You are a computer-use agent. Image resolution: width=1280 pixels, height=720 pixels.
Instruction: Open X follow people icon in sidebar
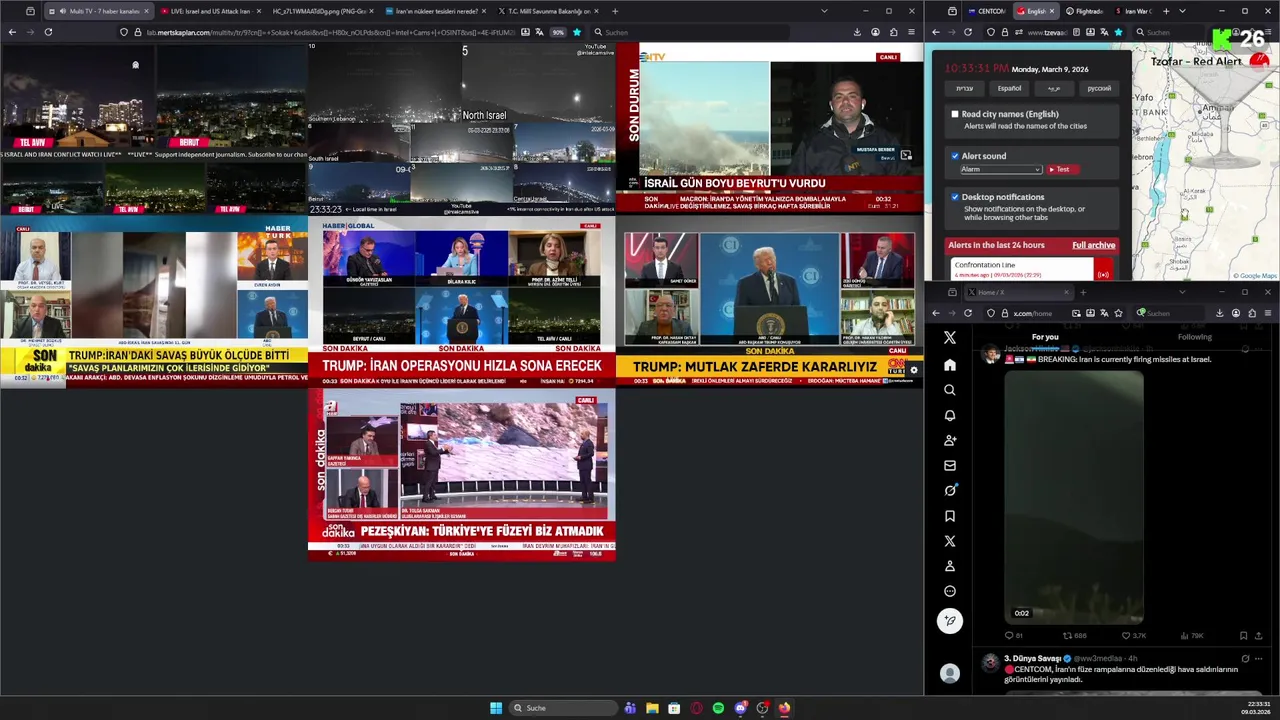tap(950, 440)
